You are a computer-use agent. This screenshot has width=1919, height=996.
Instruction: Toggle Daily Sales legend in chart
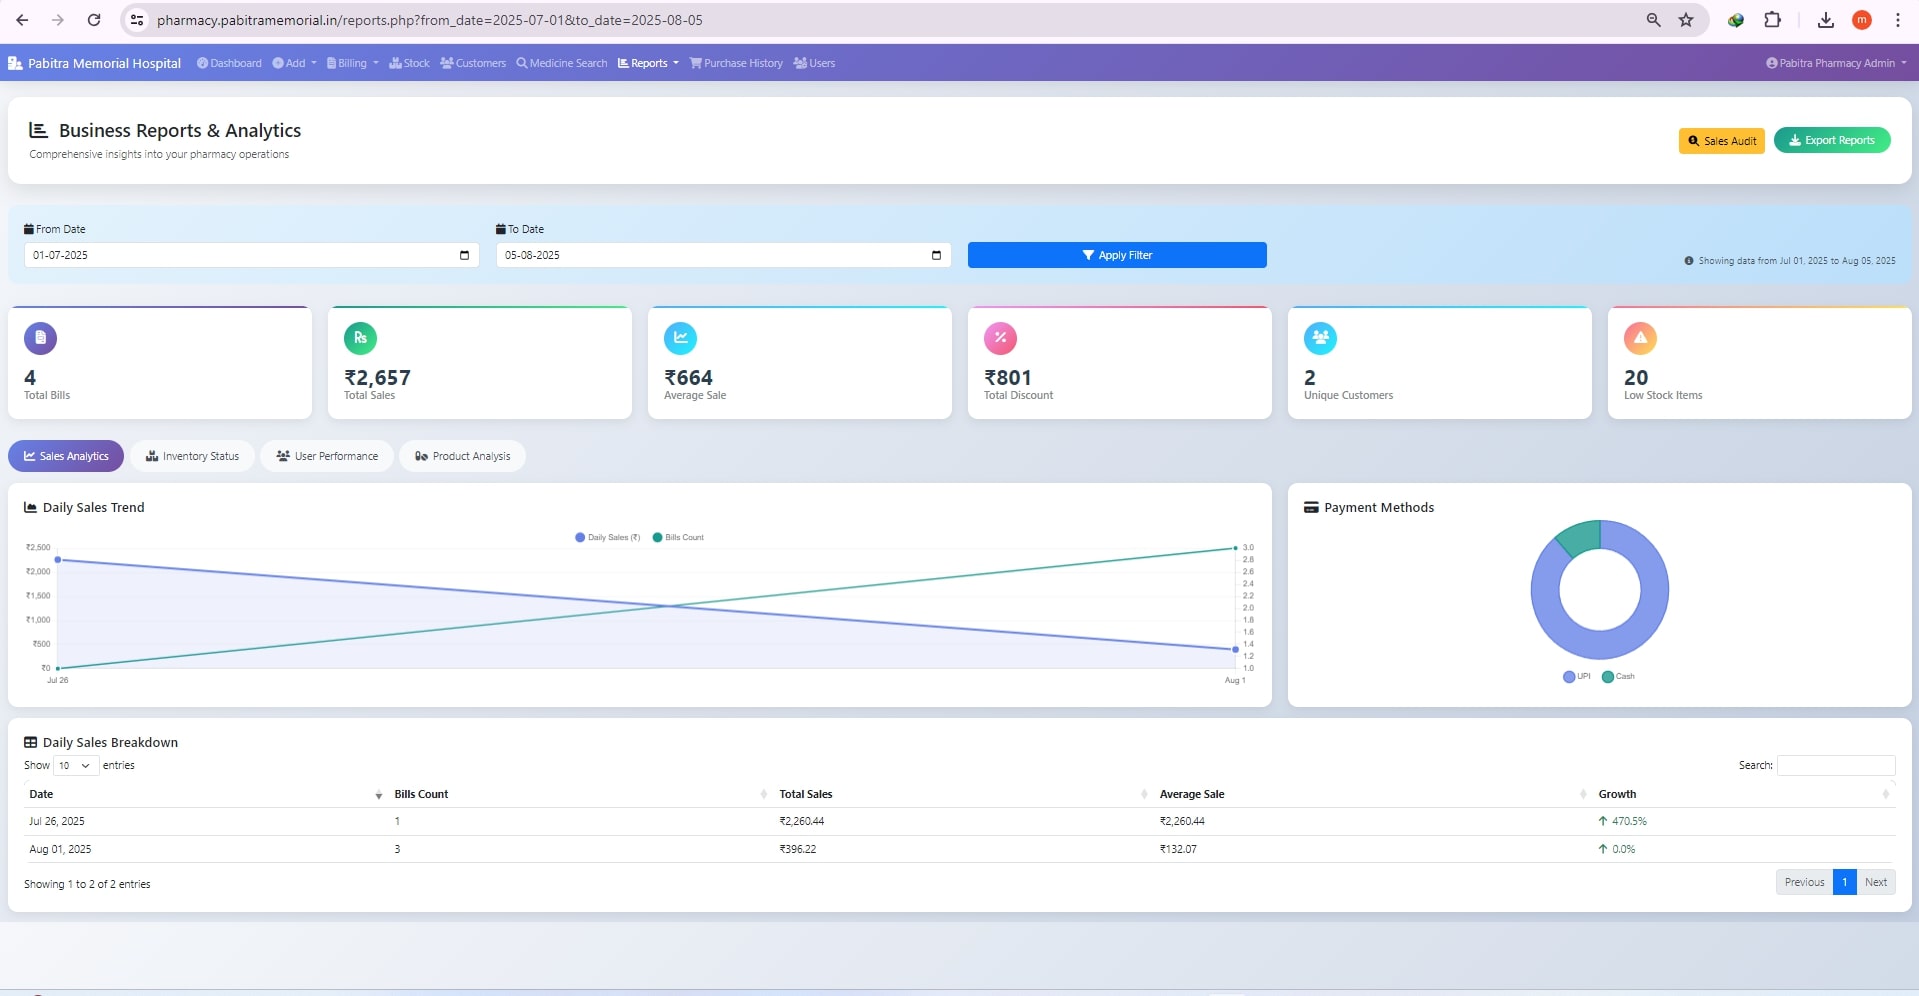coord(607,538)
